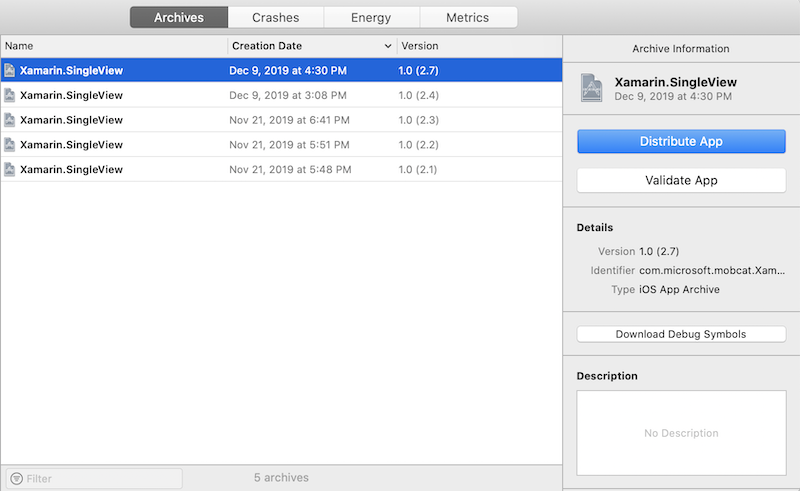Focus the Filter input field

[x=94, y=478]
